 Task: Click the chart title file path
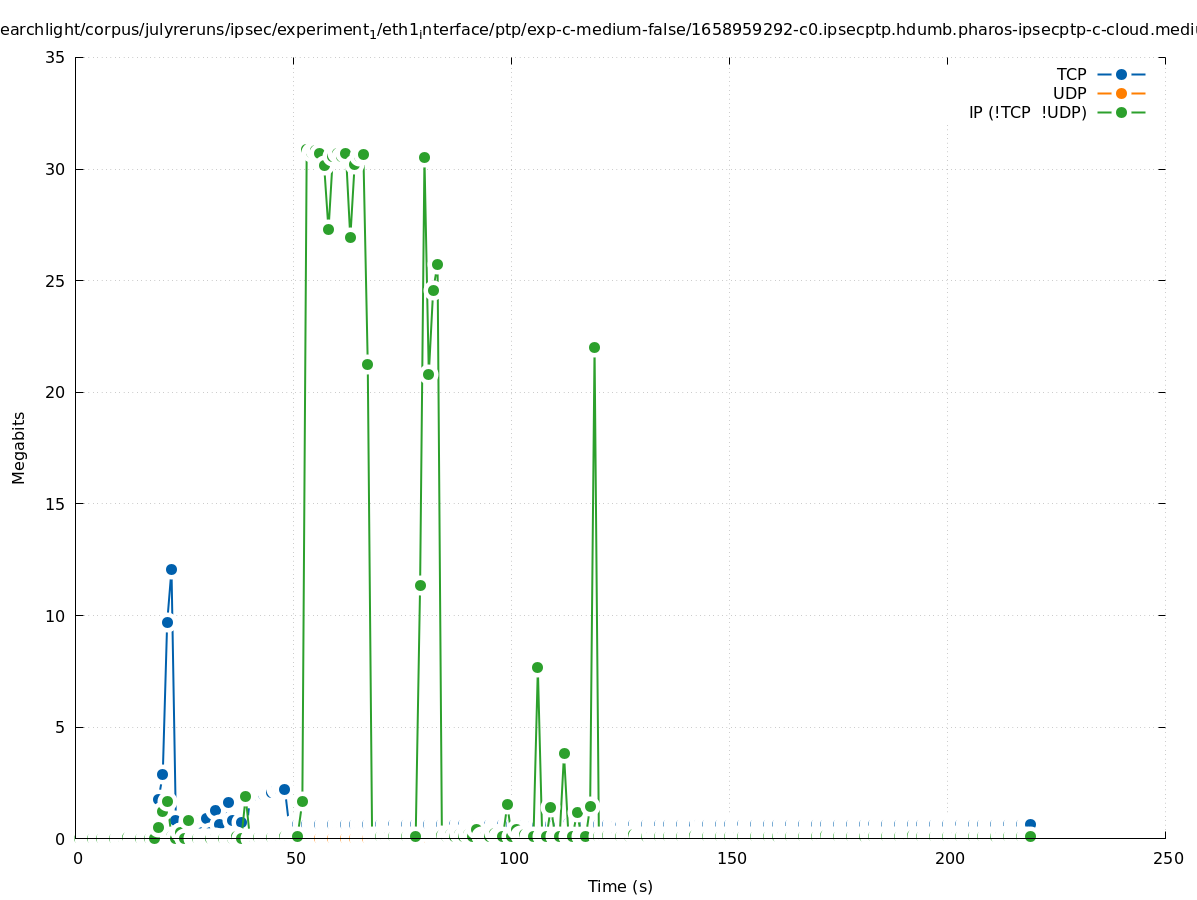[x=598, y=30]
